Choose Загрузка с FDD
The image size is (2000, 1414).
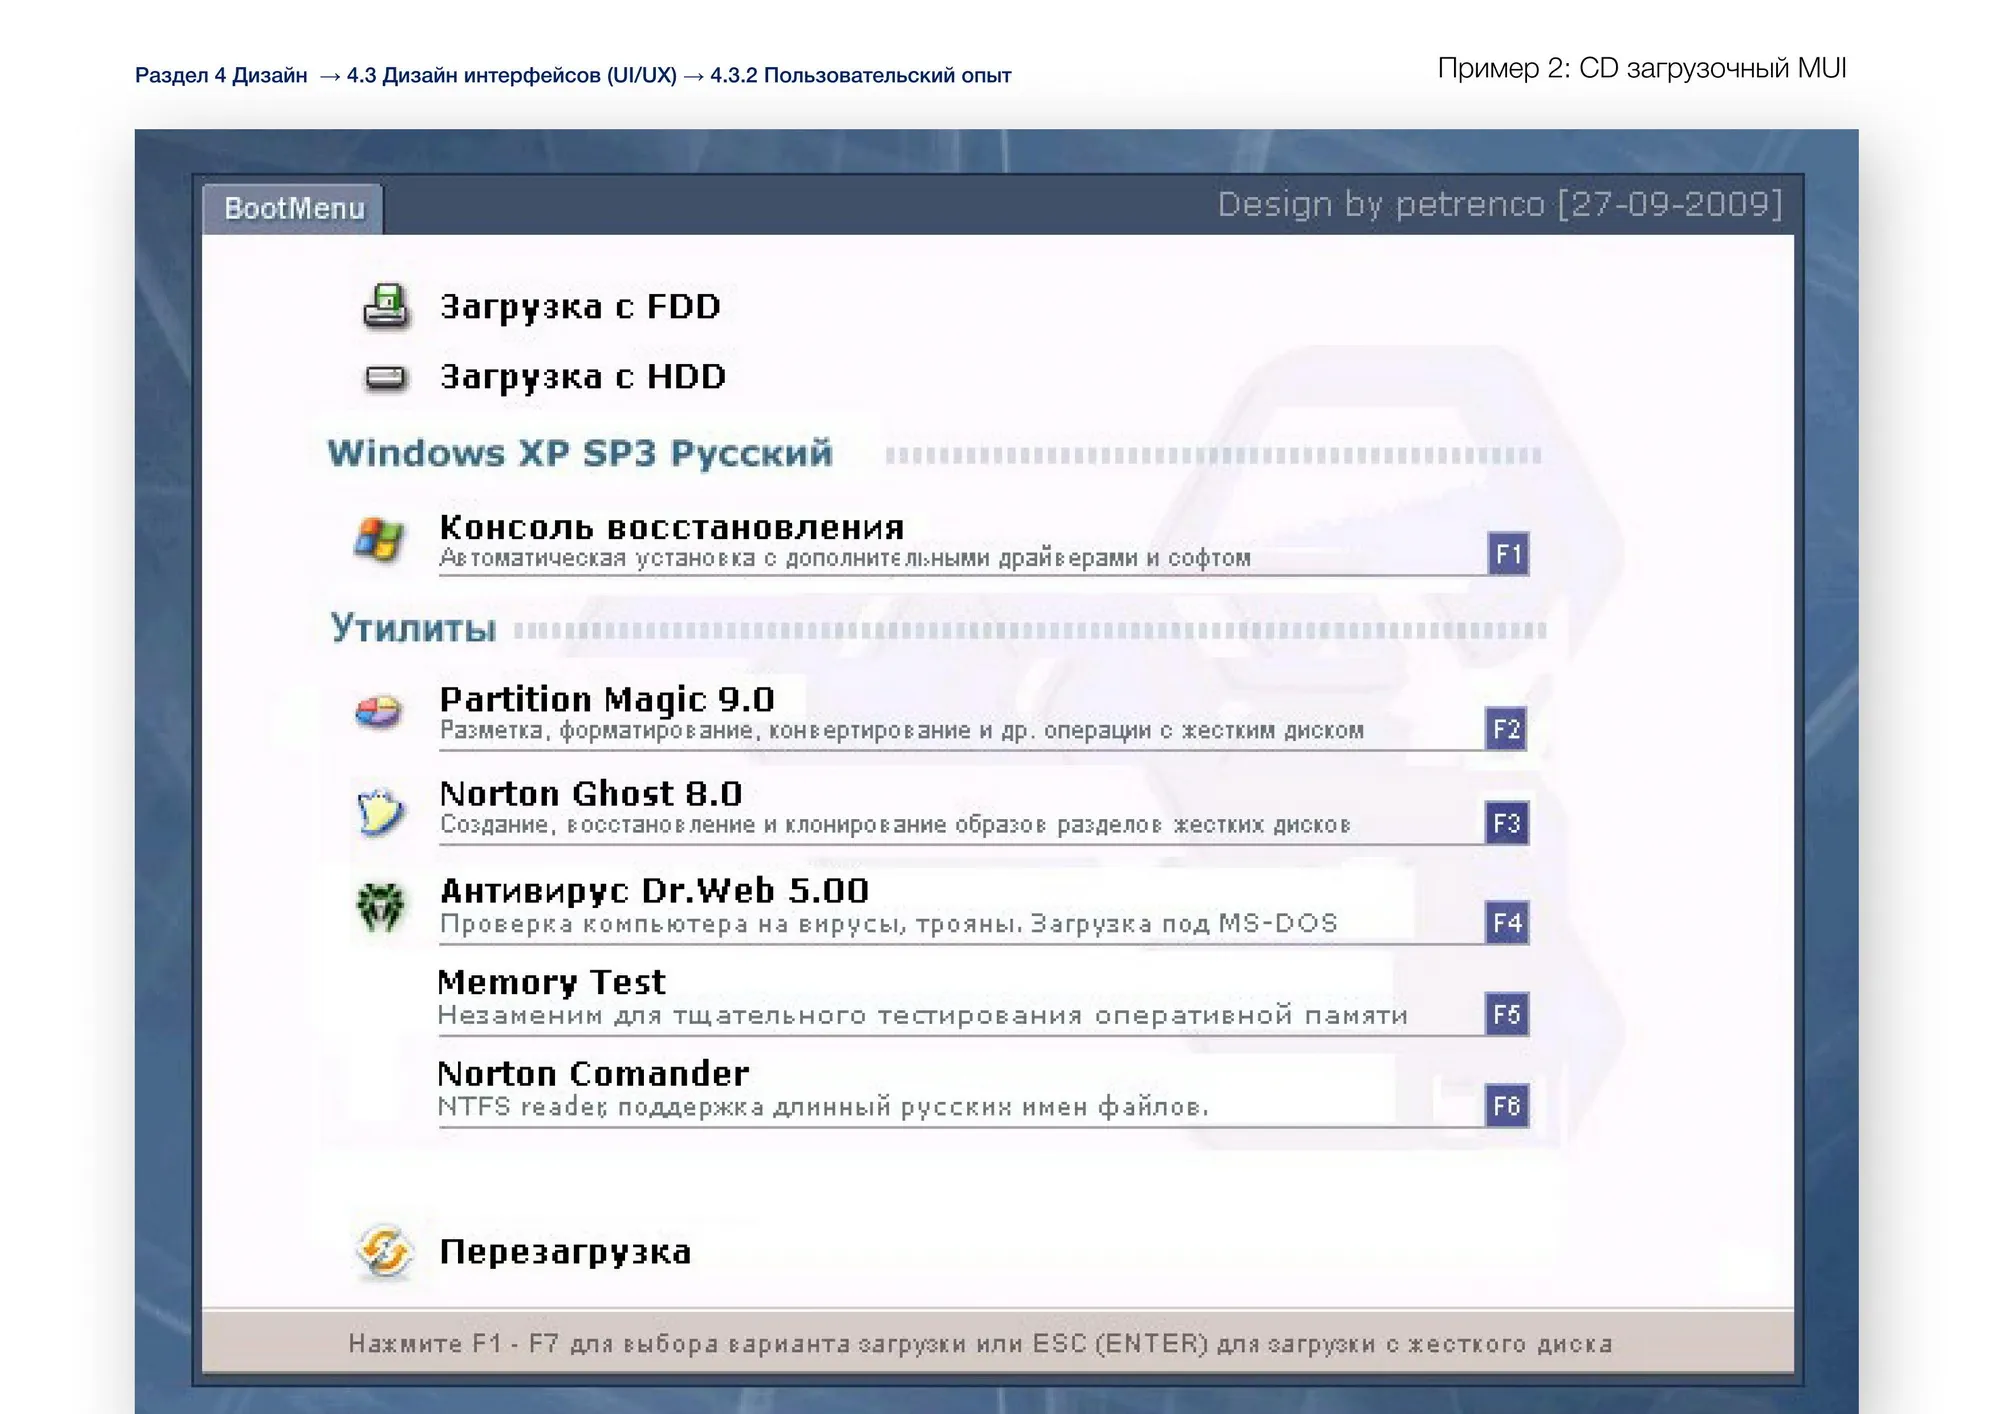tap(580, 307)
